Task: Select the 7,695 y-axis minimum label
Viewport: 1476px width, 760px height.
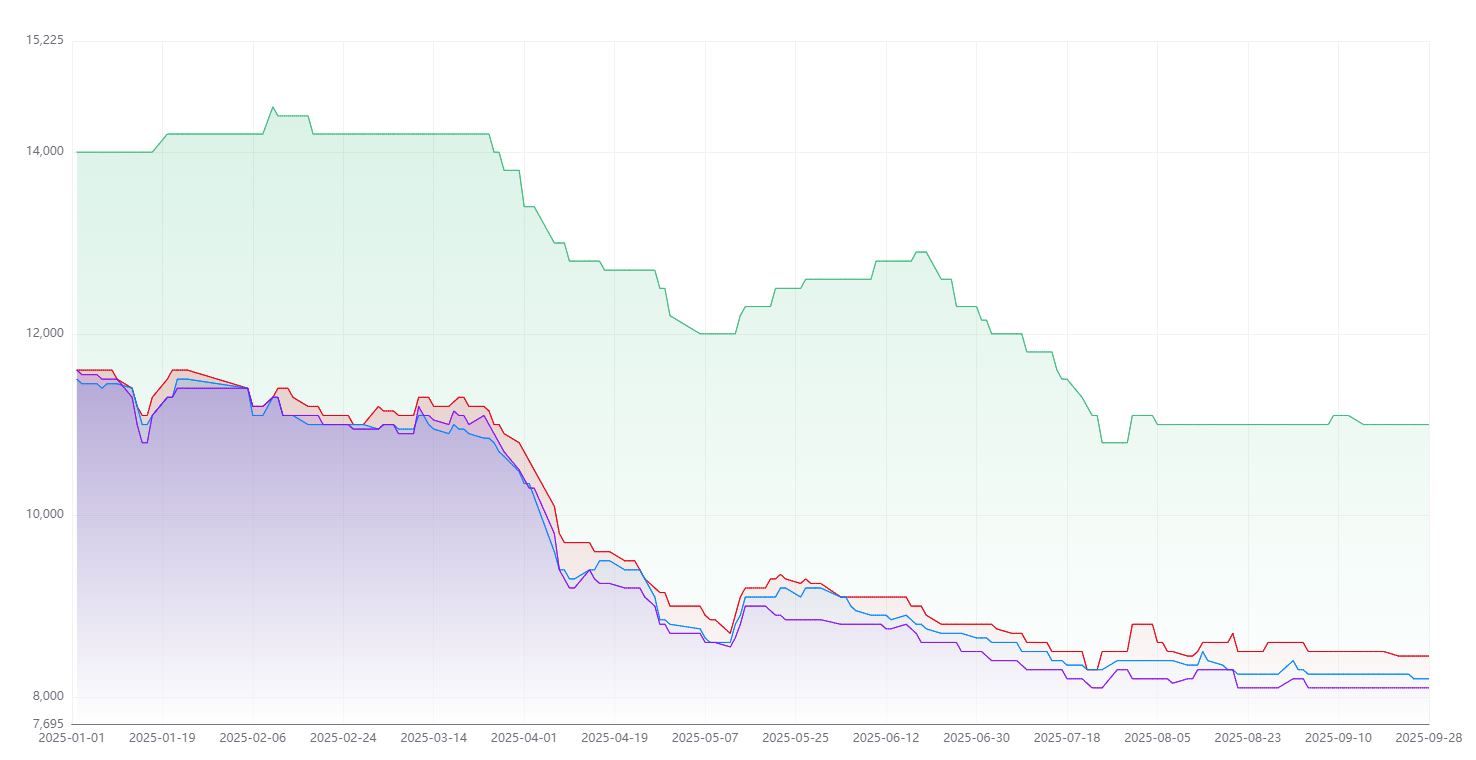Action: (48, 723)
